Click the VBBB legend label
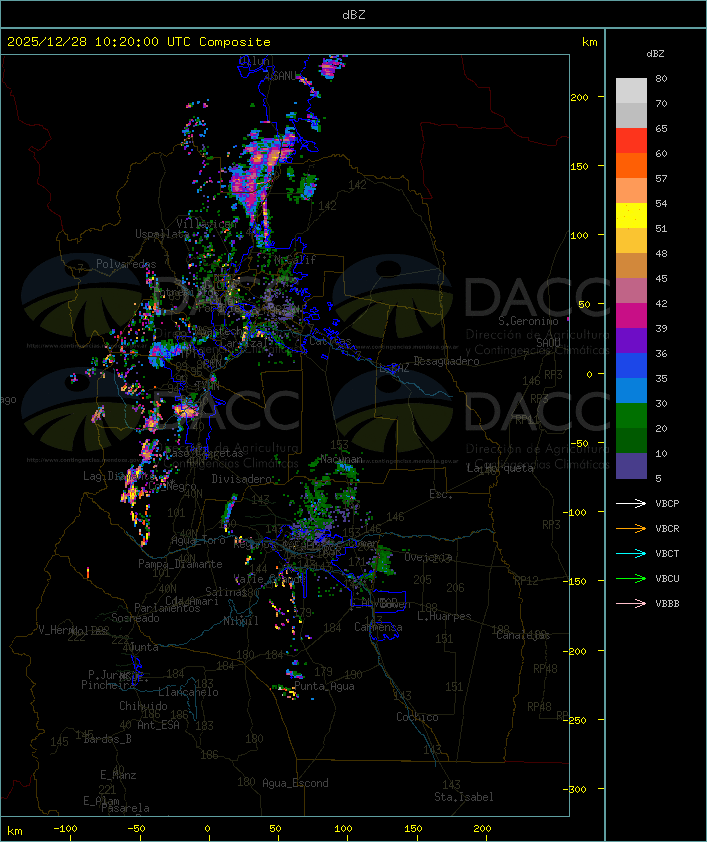 tap(667, 604)
